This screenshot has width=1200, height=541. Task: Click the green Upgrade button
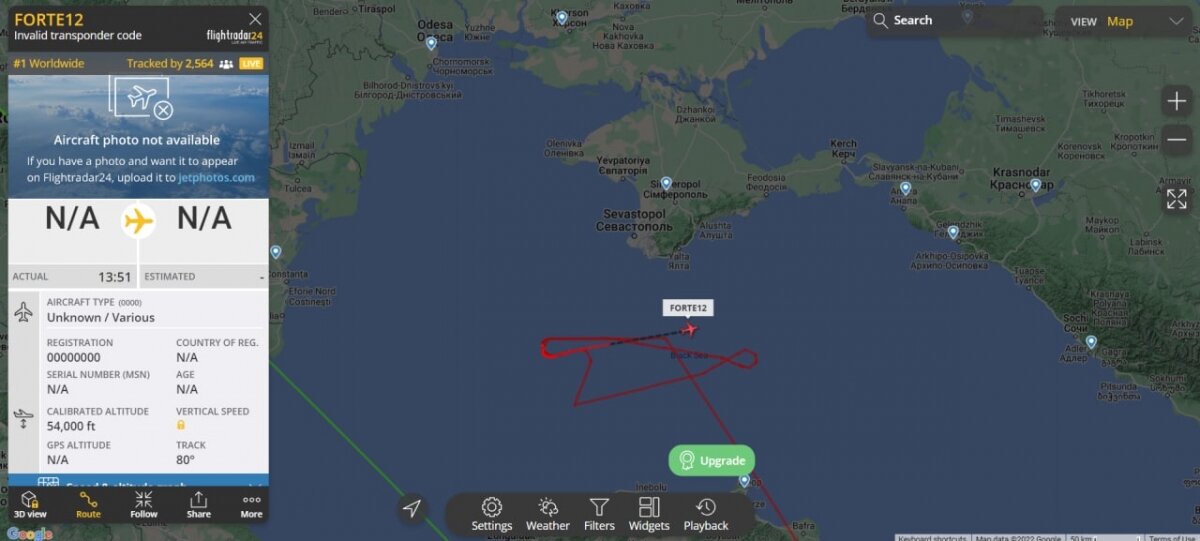(712, 461)
